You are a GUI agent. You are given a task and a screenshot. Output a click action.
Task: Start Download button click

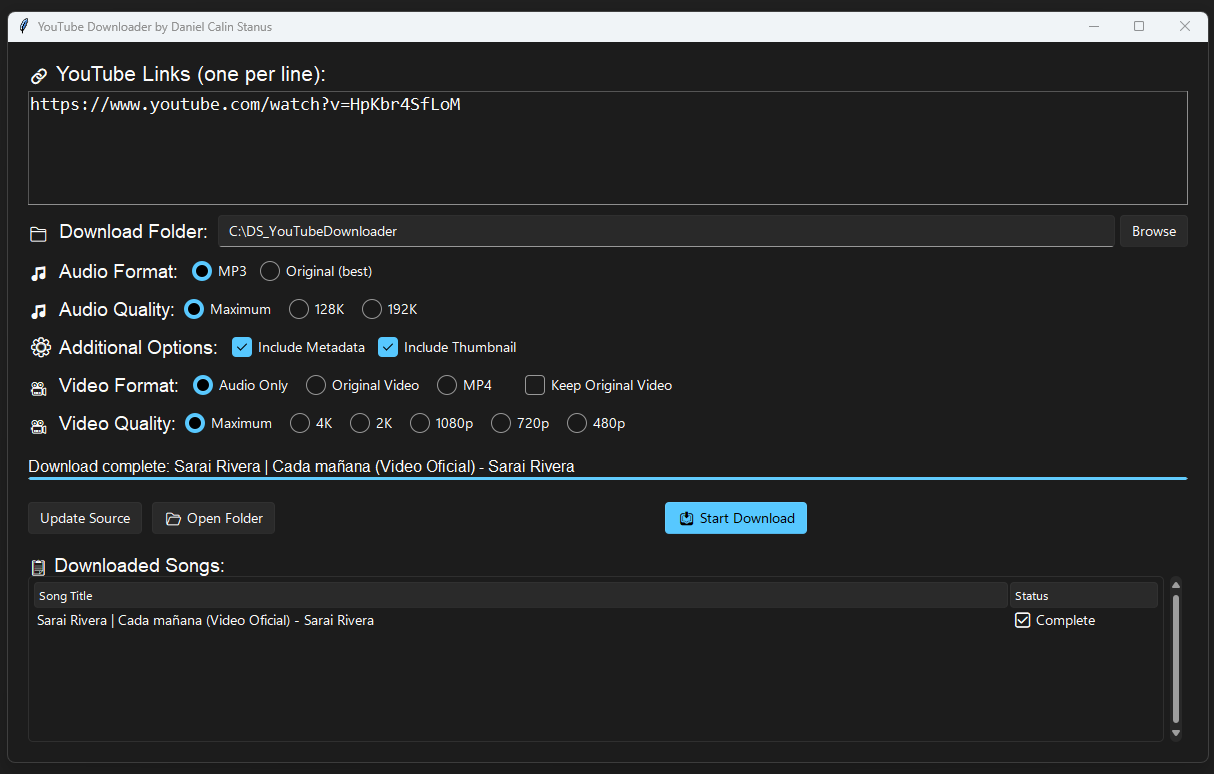[x=736, y=518]
